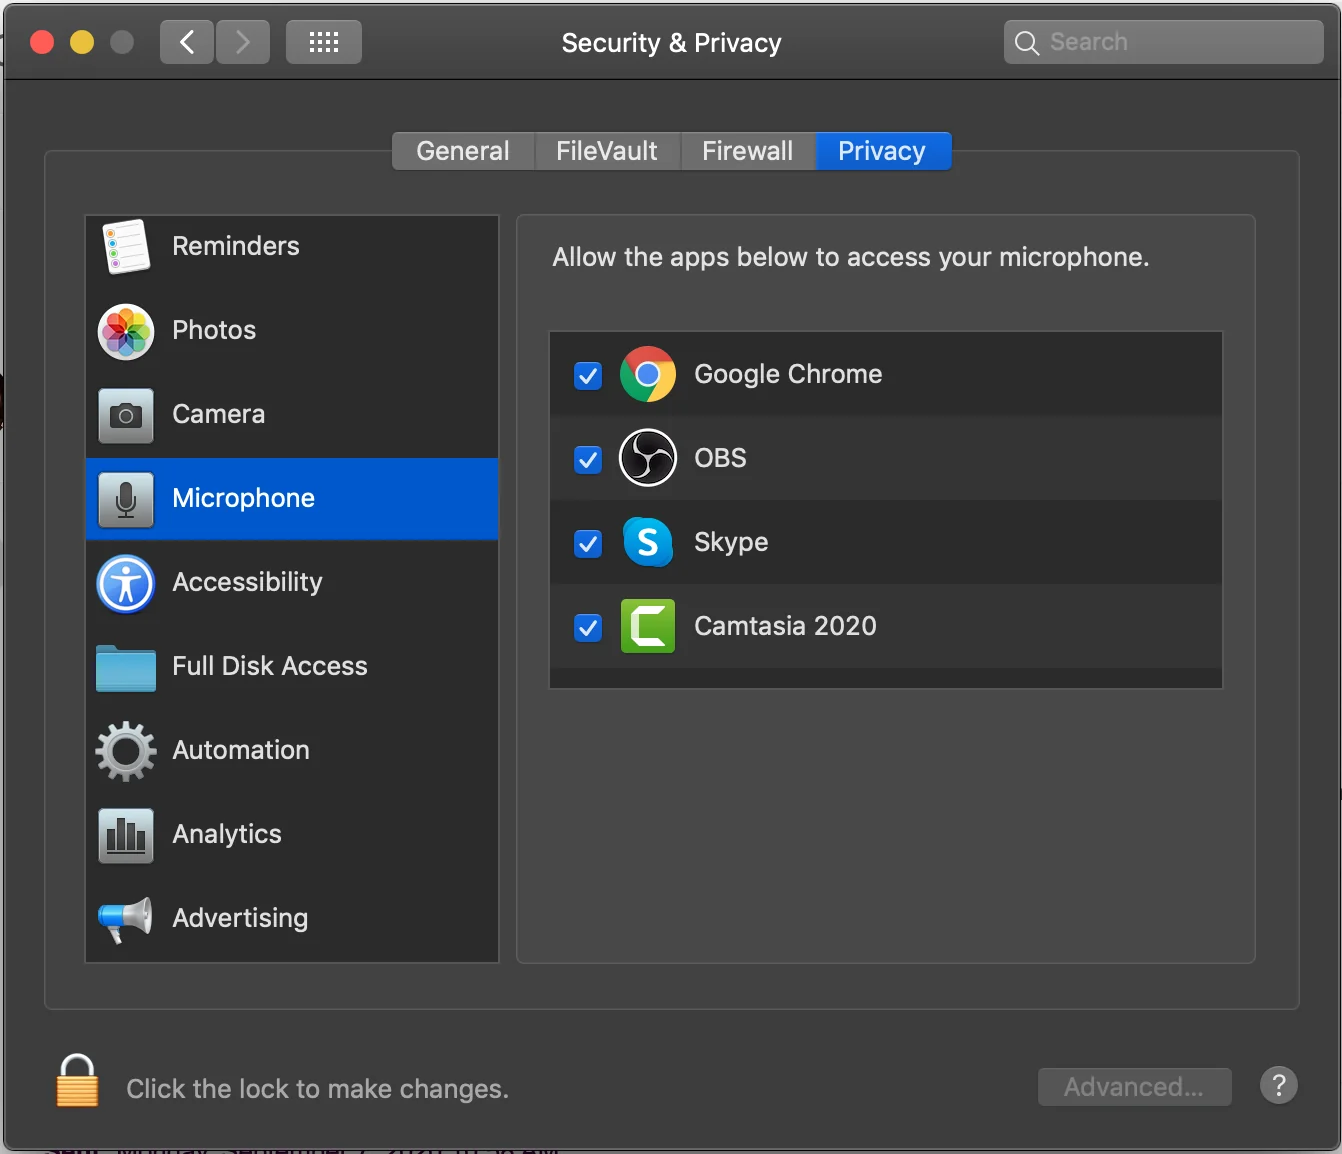Click the 'Click the lock to make changes.' text

pyautogui.click(x=317, y=1089)
